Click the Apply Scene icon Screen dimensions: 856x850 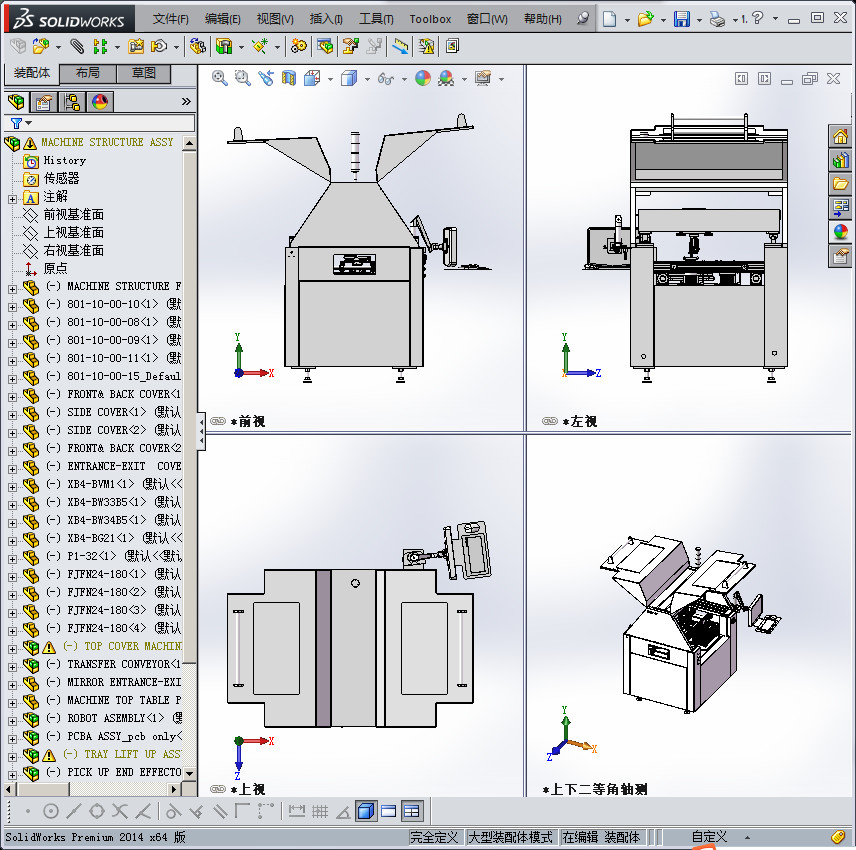coord(446,79)
